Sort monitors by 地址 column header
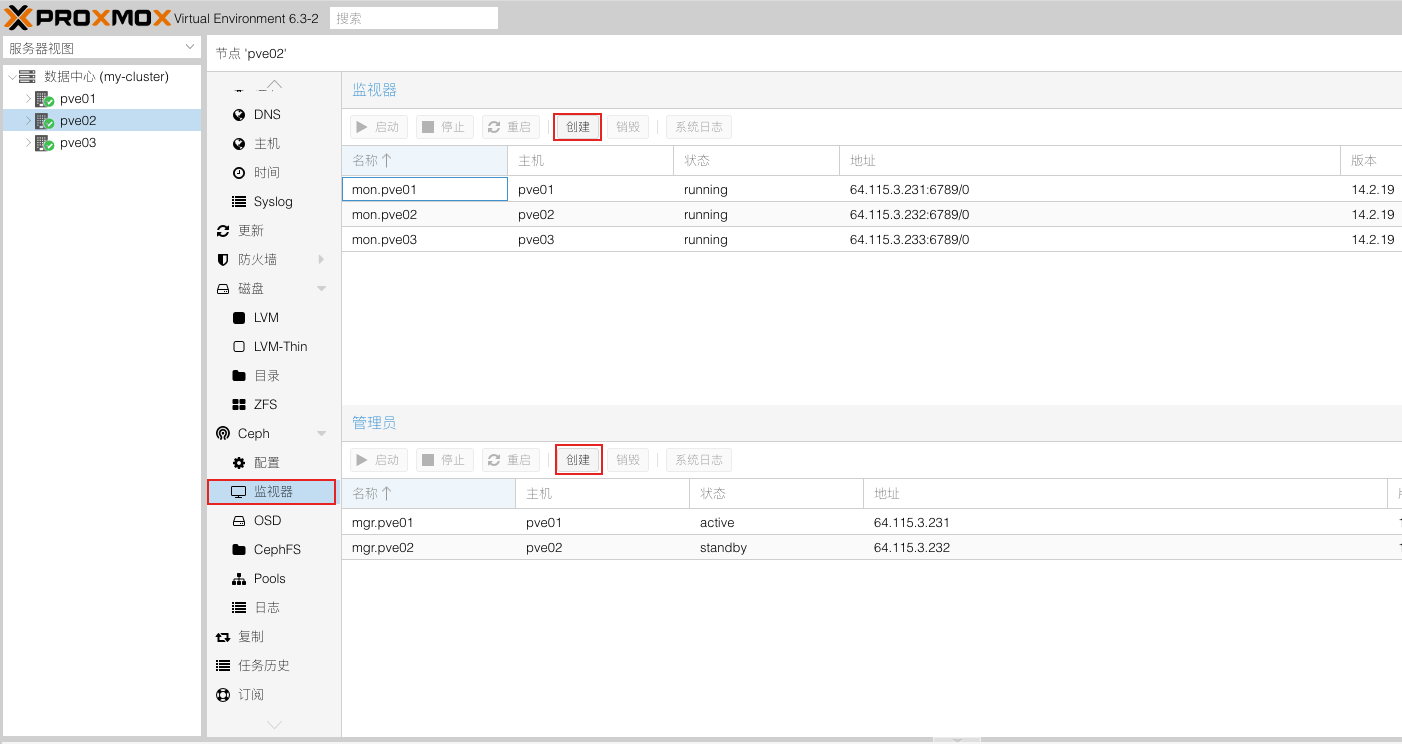 pos(1090,160)
